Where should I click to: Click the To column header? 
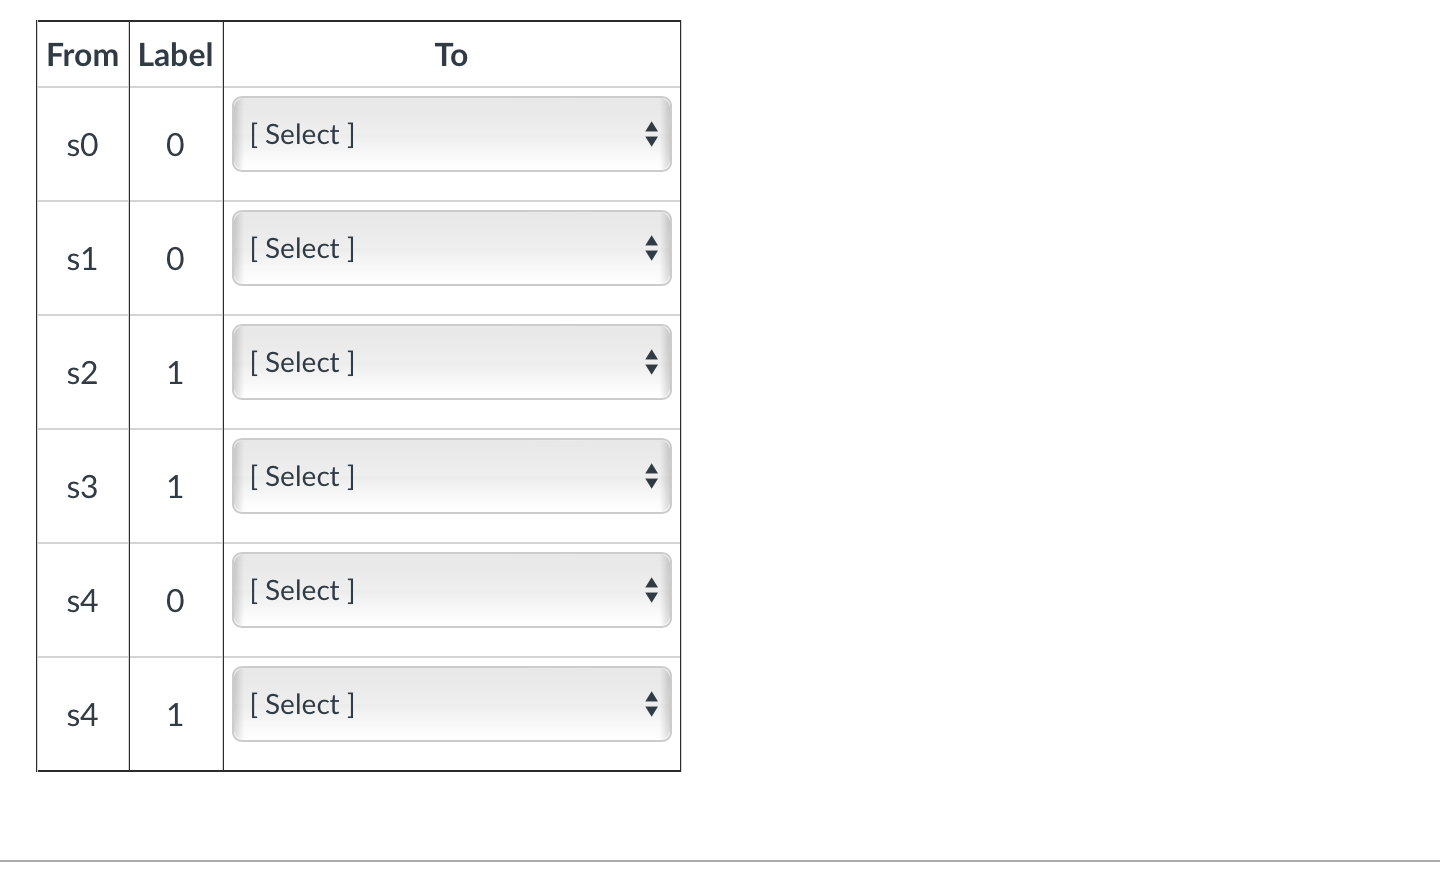click(451, 55)
